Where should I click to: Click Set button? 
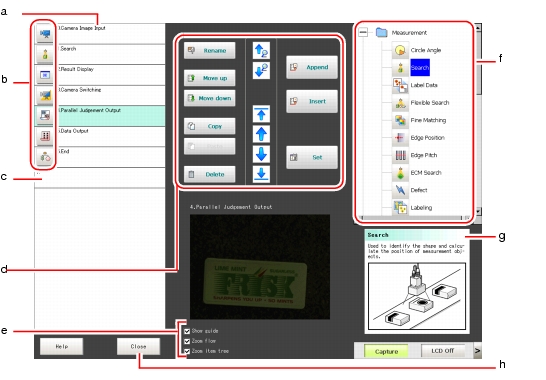click(x=312, y=157)
